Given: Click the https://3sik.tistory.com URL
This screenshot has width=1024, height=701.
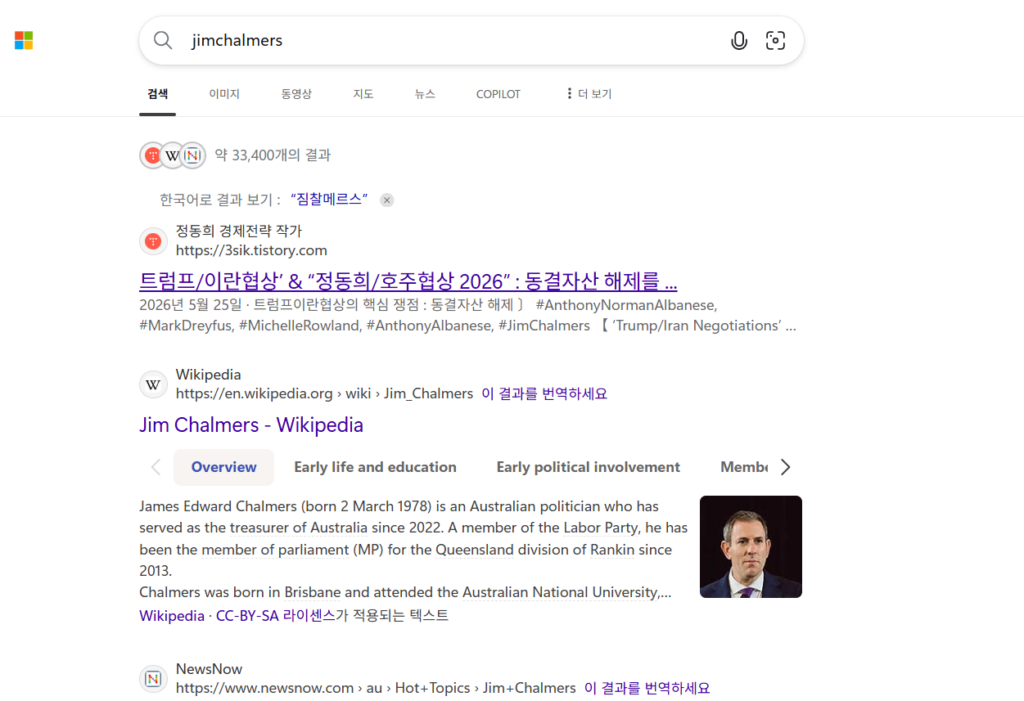Looking at the screenshot, I should pyautogui.click(x=251, y=250).
